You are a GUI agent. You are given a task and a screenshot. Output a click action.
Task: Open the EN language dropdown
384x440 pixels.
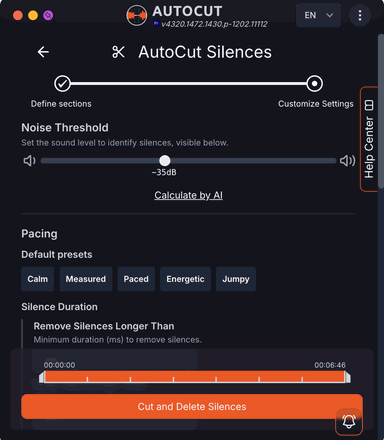click(x=318, y=15)
